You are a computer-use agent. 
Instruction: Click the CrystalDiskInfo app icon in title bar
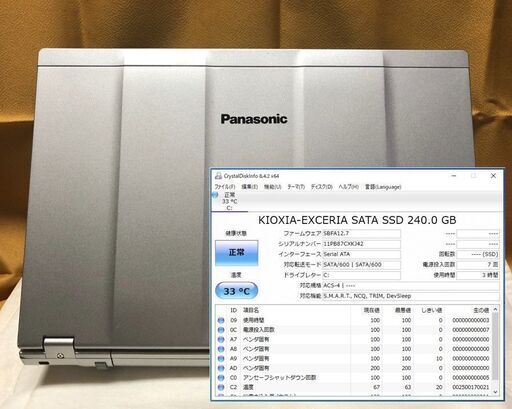(x=218, y=176)
